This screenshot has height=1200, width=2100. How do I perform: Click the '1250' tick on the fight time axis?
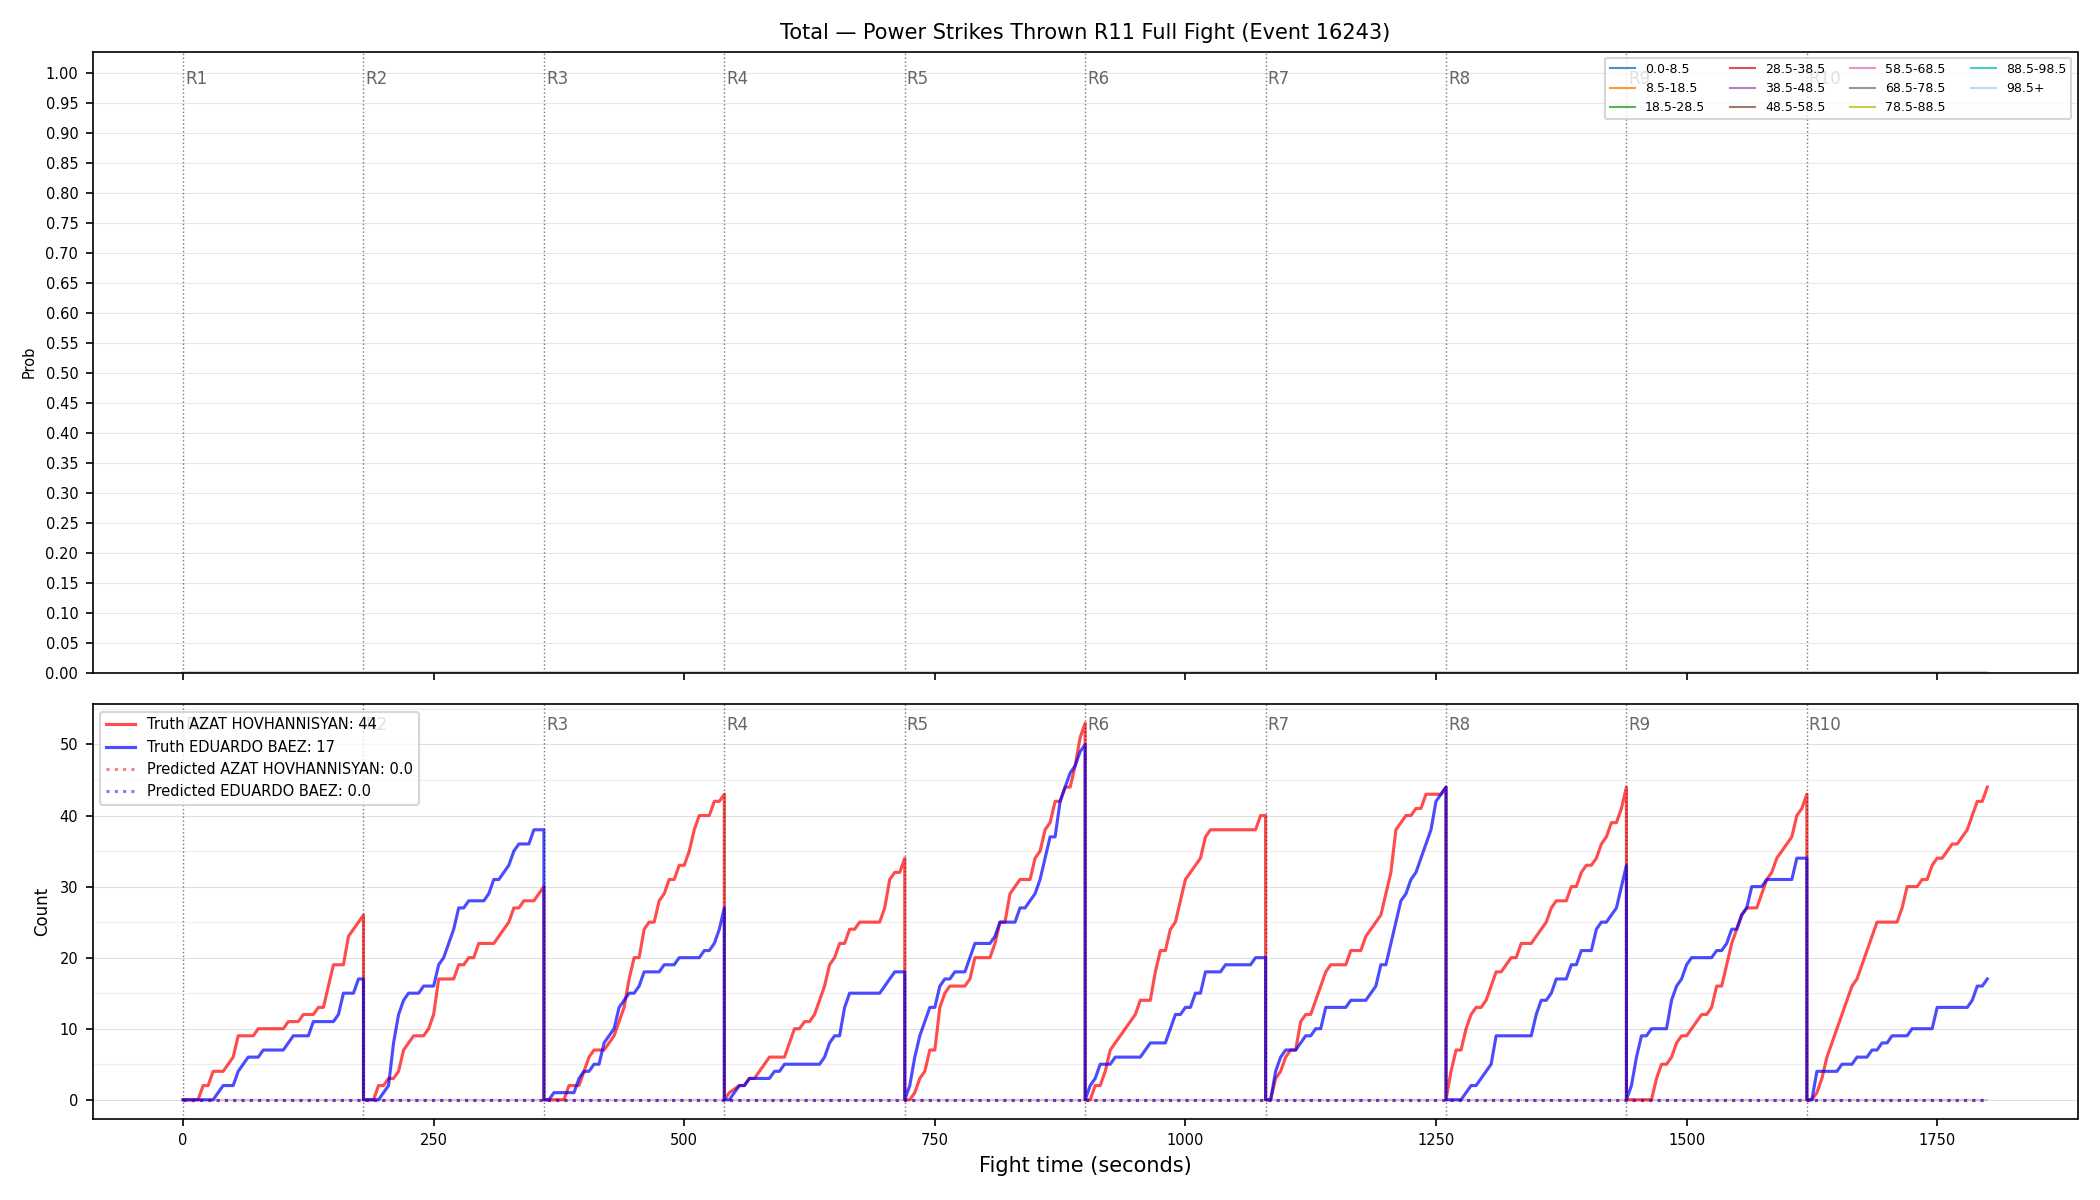coord(1436,1139)
